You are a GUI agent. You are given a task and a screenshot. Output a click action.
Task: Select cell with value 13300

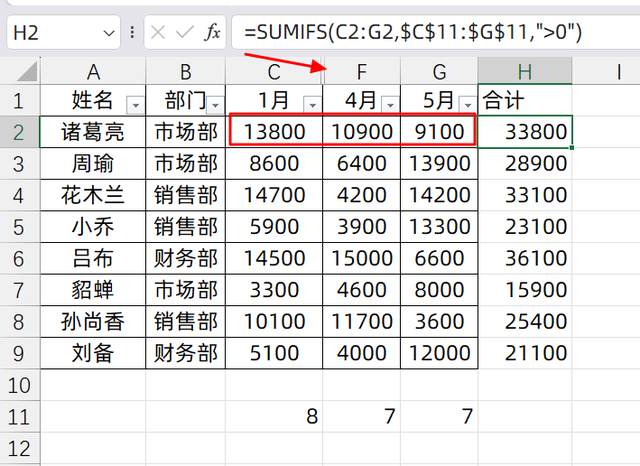439,226
